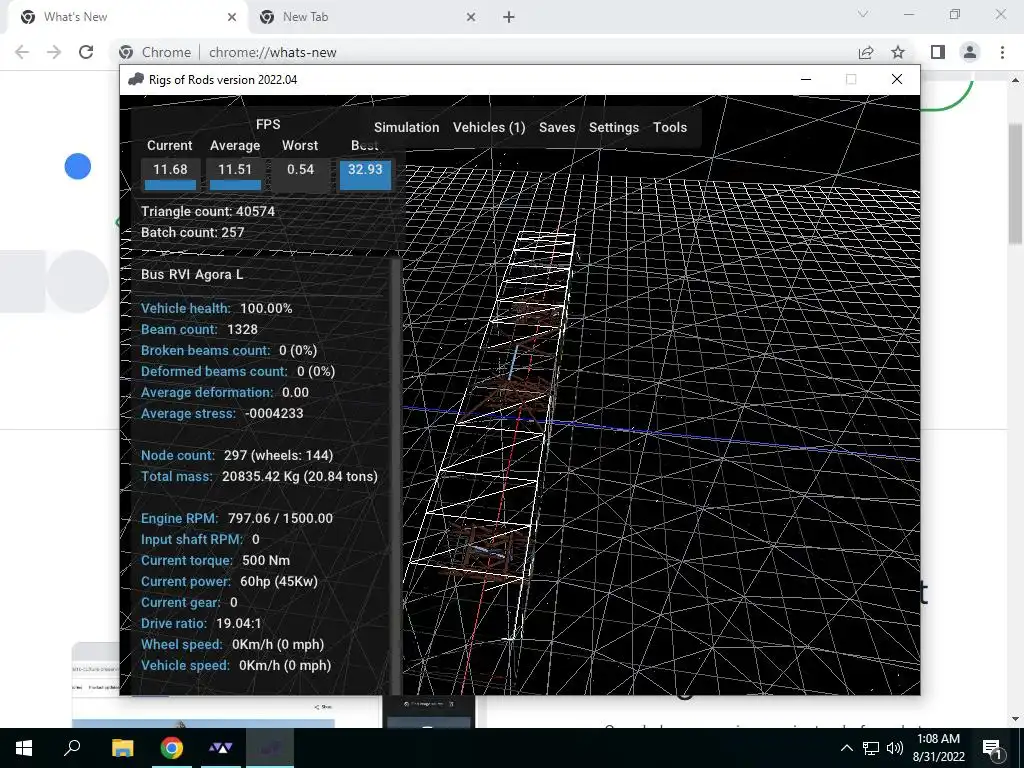Click the Total mass 20835.42 Kg row

click(259, 476)
